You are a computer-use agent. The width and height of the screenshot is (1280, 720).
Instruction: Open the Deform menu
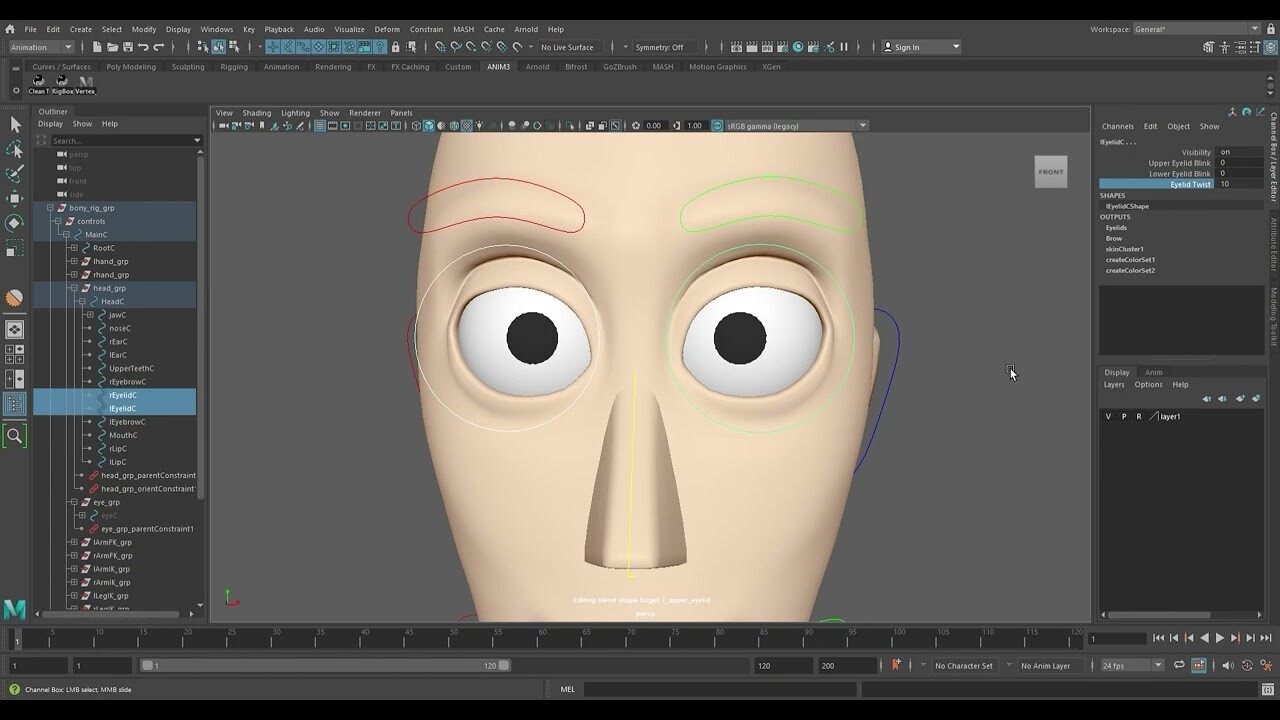coord(386,29)
